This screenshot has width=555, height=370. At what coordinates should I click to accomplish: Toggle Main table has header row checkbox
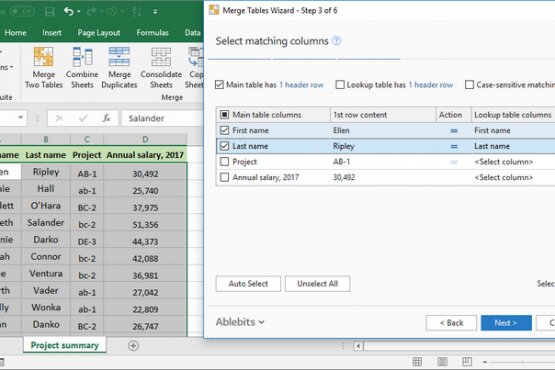219,85
